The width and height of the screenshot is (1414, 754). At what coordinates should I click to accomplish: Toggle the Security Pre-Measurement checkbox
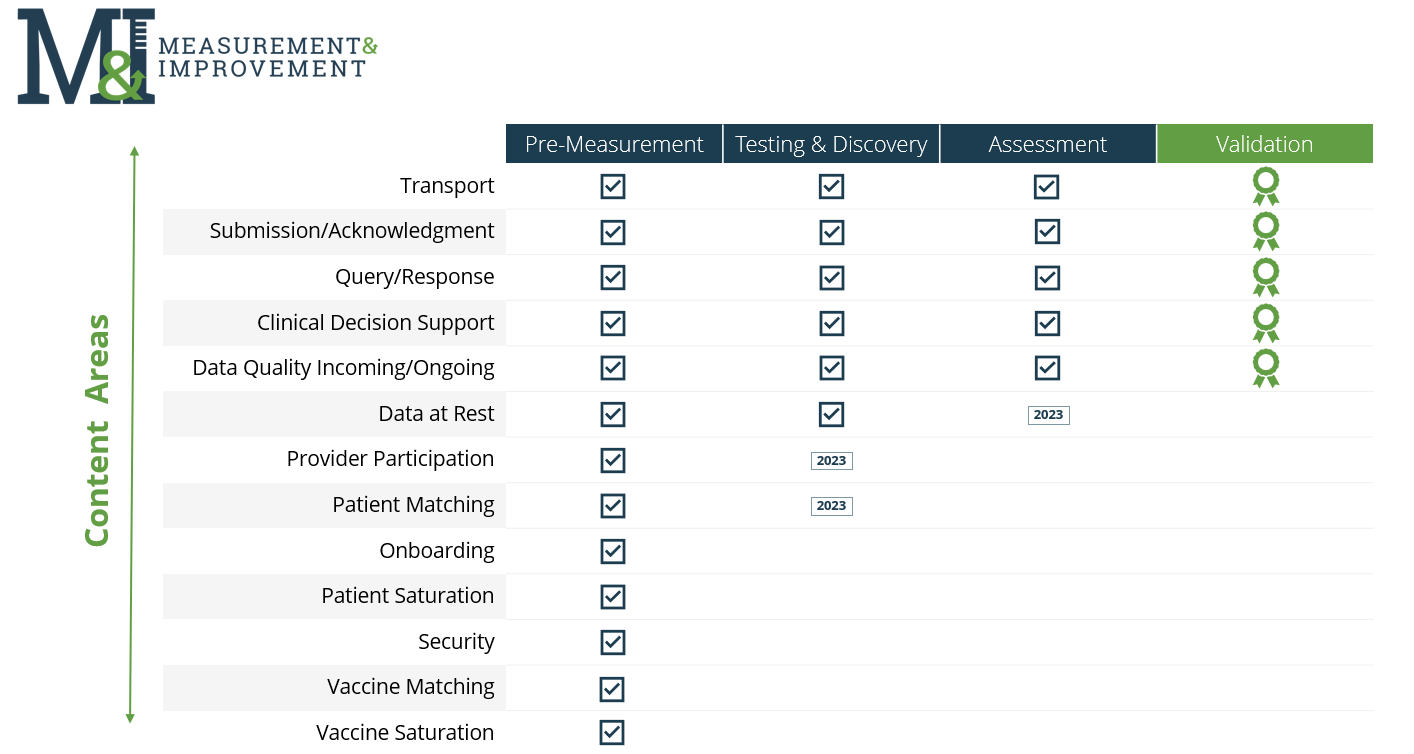(613, 642)
